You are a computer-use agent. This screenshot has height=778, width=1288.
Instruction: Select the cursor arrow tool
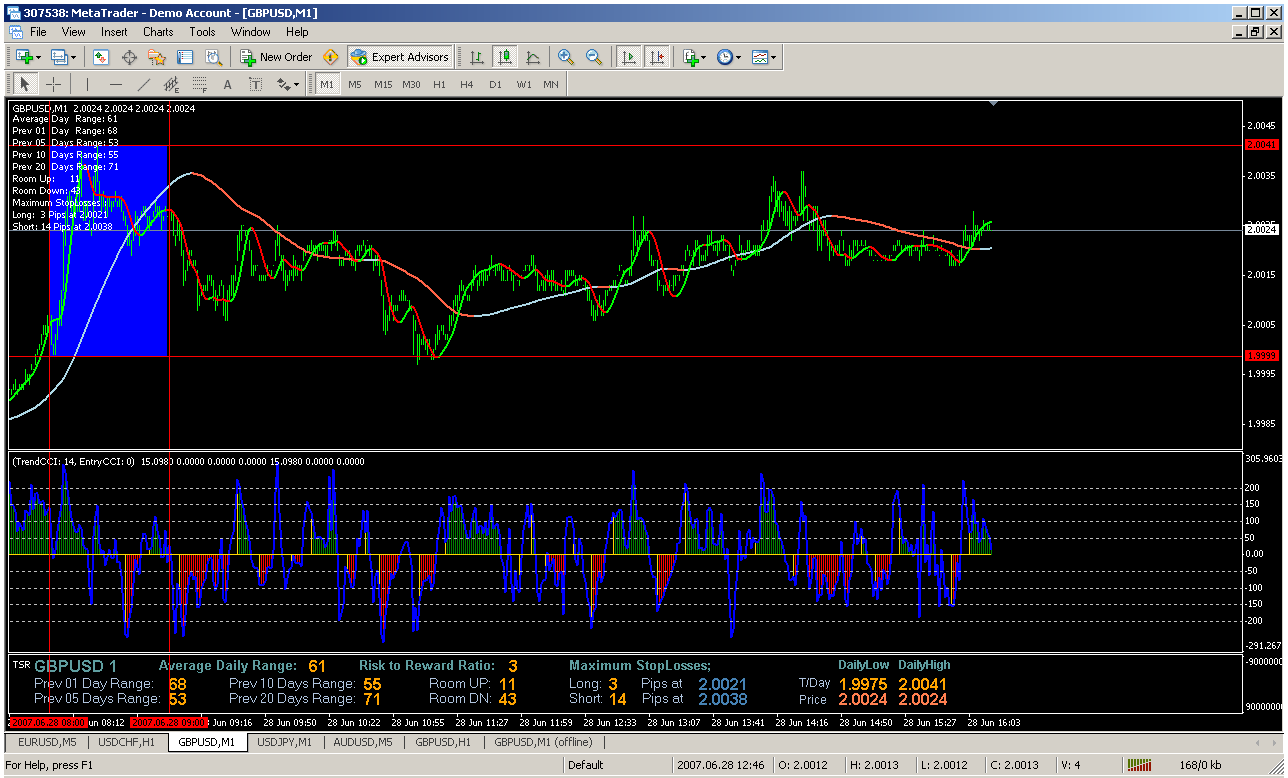tap(25, 85)
